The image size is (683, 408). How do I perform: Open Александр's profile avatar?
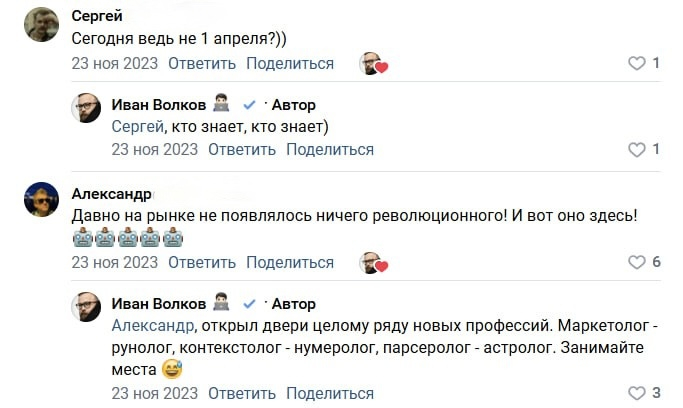pos(41,200)
